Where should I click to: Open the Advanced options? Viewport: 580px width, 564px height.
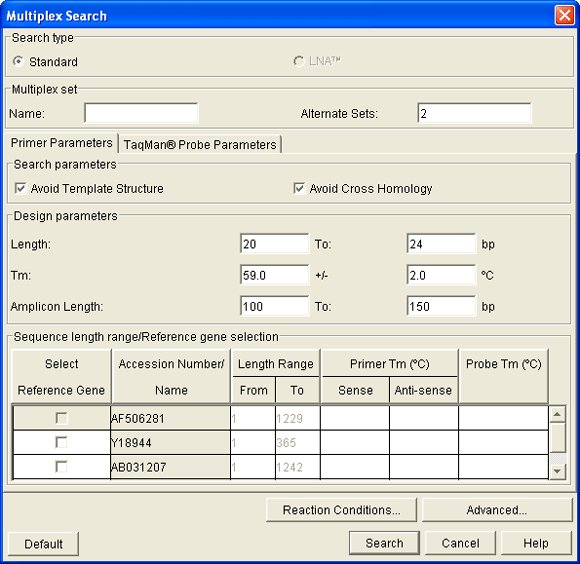click(497, 510)
